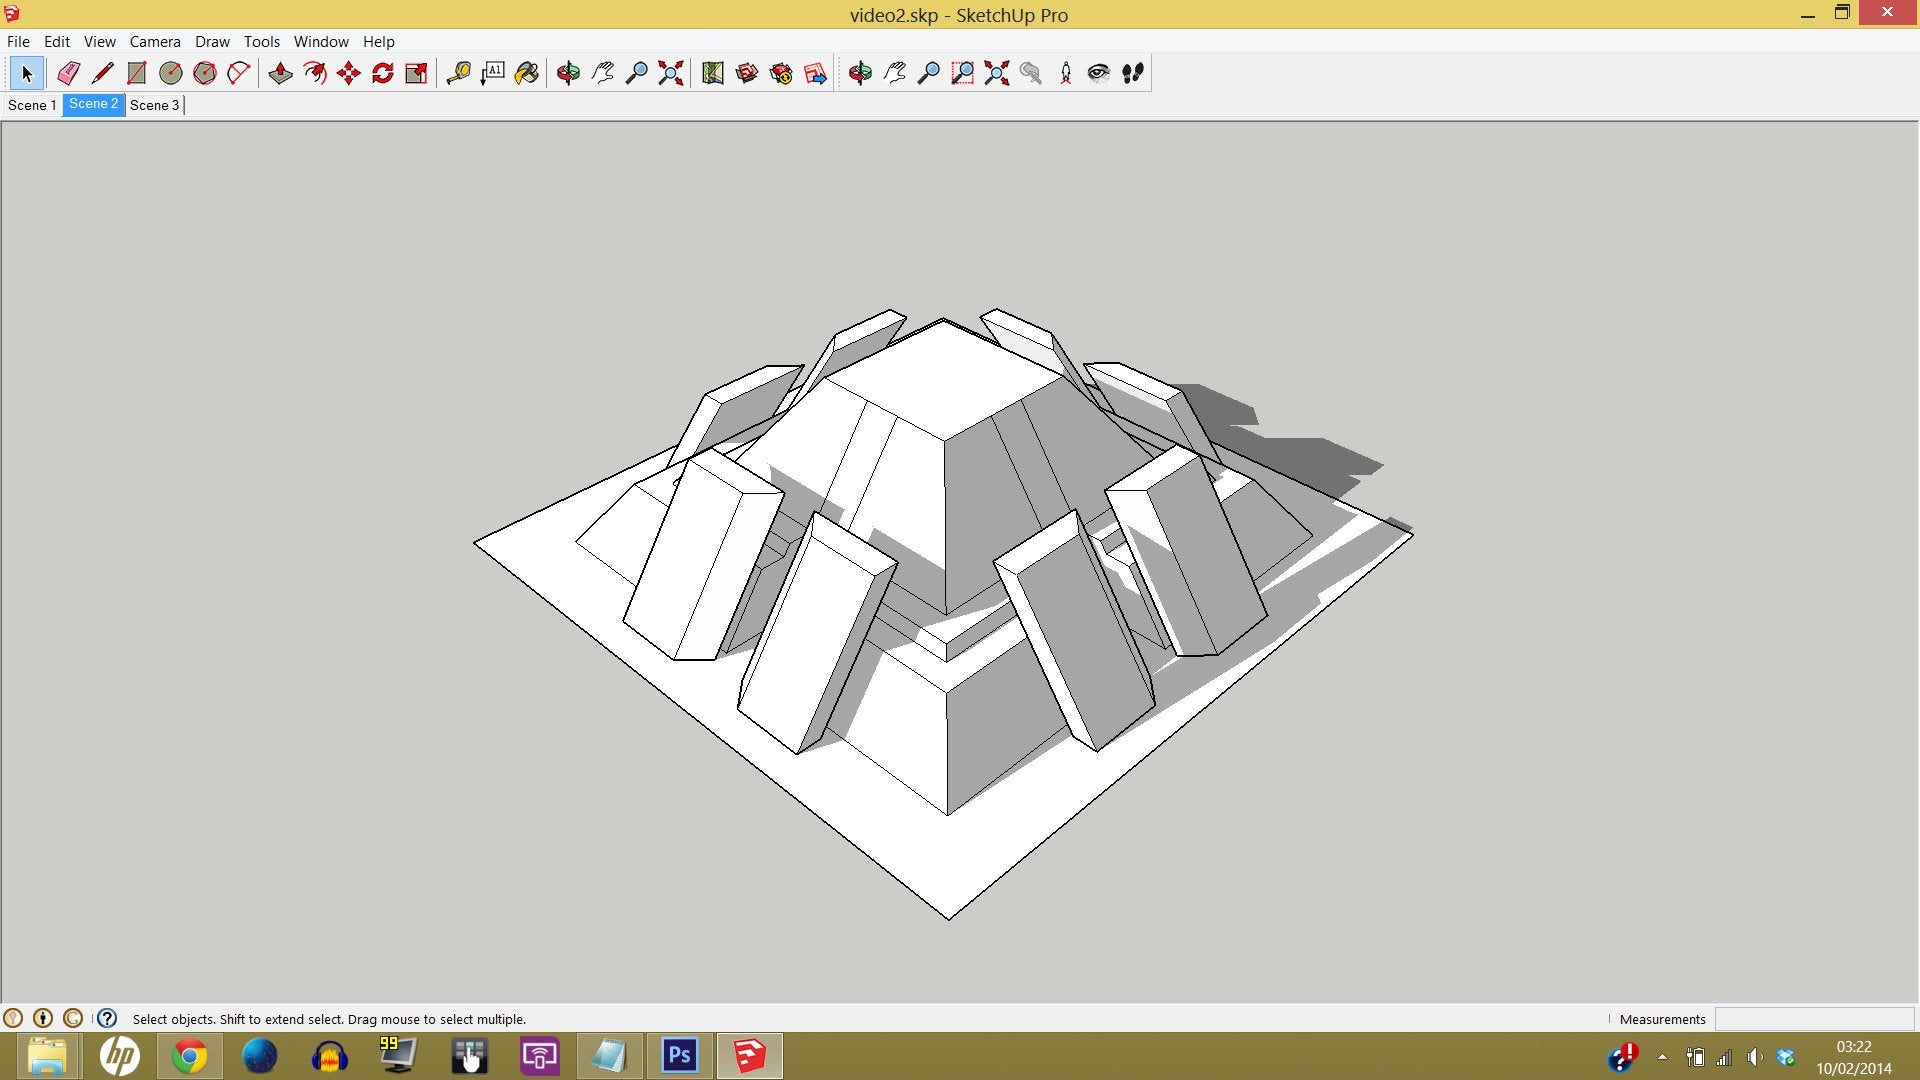Open Photoshop from the taskbar
The image size is (1920, 1080).
tap(679, 1056)
